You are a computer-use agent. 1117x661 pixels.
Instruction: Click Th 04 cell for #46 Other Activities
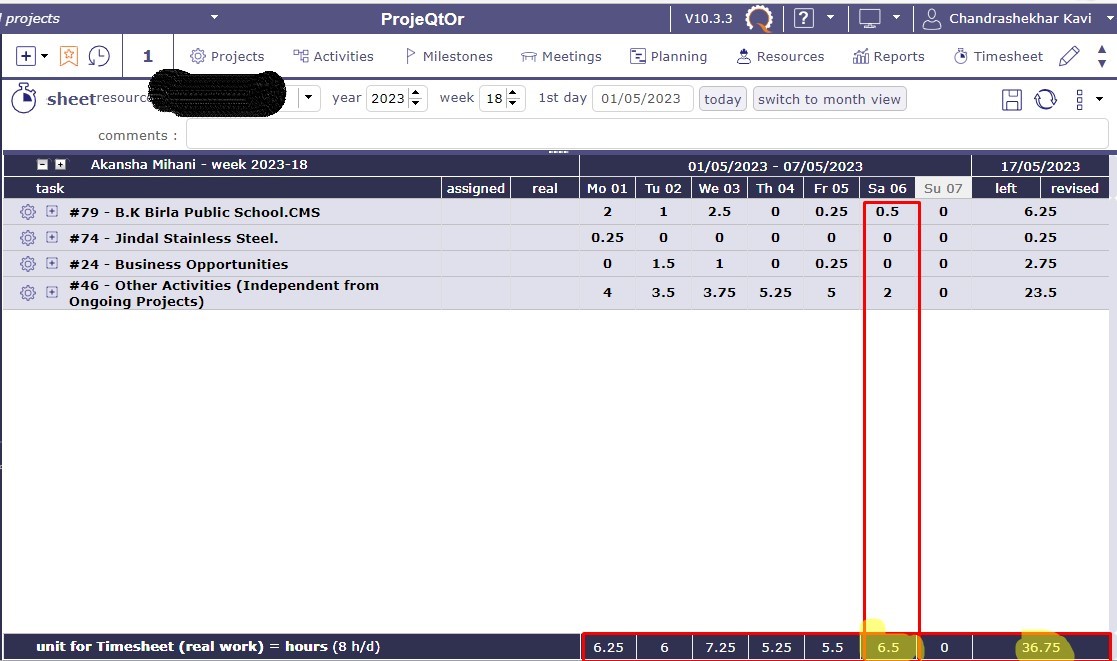(775, 293)
